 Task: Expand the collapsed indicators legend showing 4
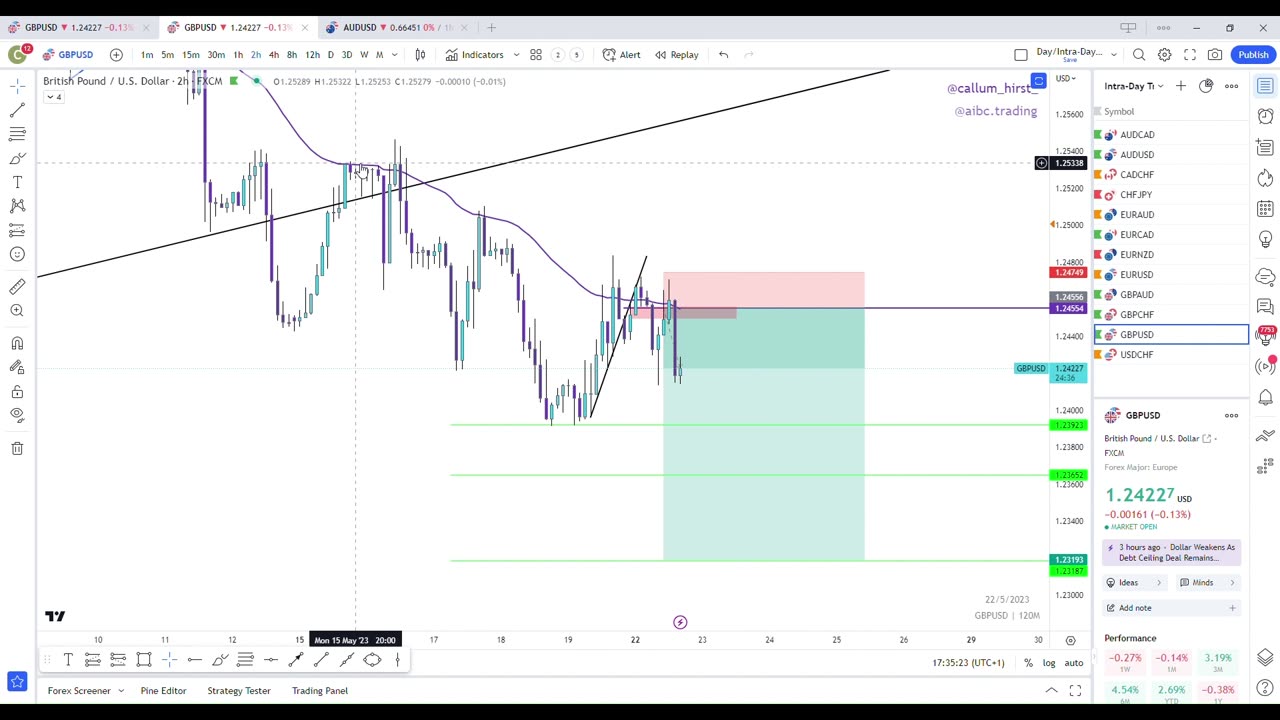(x=53, y=97)
